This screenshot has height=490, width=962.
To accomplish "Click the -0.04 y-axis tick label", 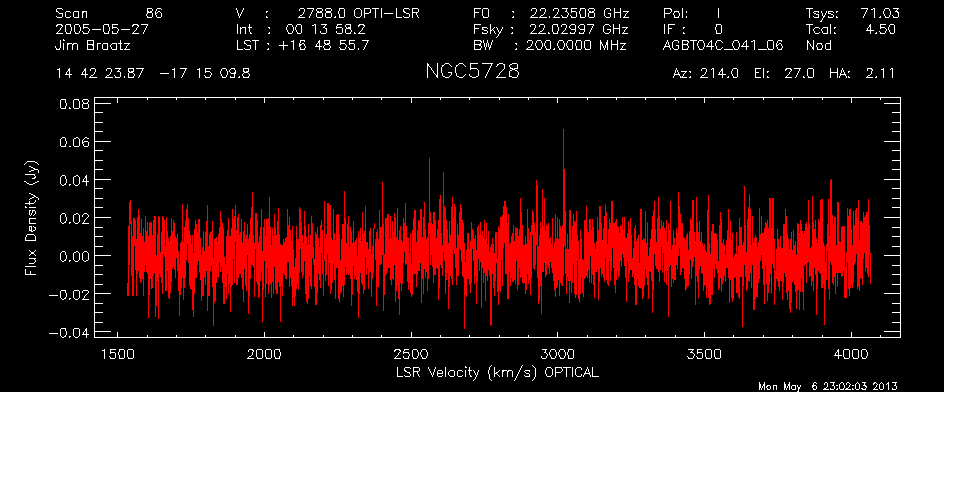I will coord(69,333).
